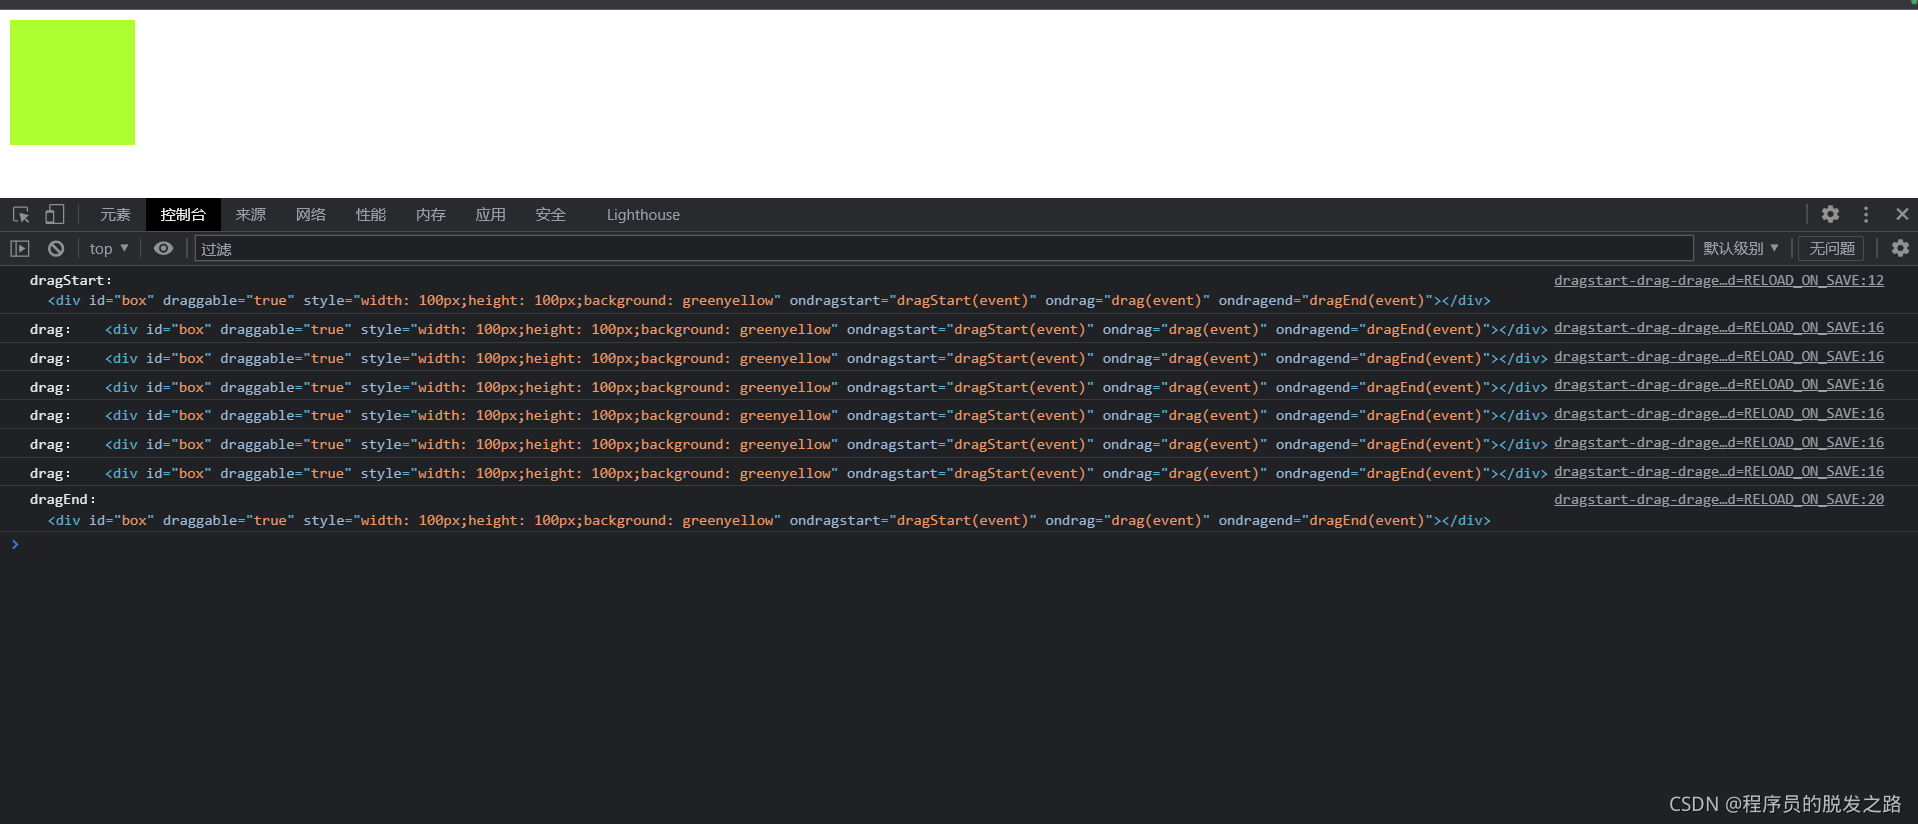1918x824 pixels.
Task: Click the greenyellow box on the page
Action: pos(72,82)
